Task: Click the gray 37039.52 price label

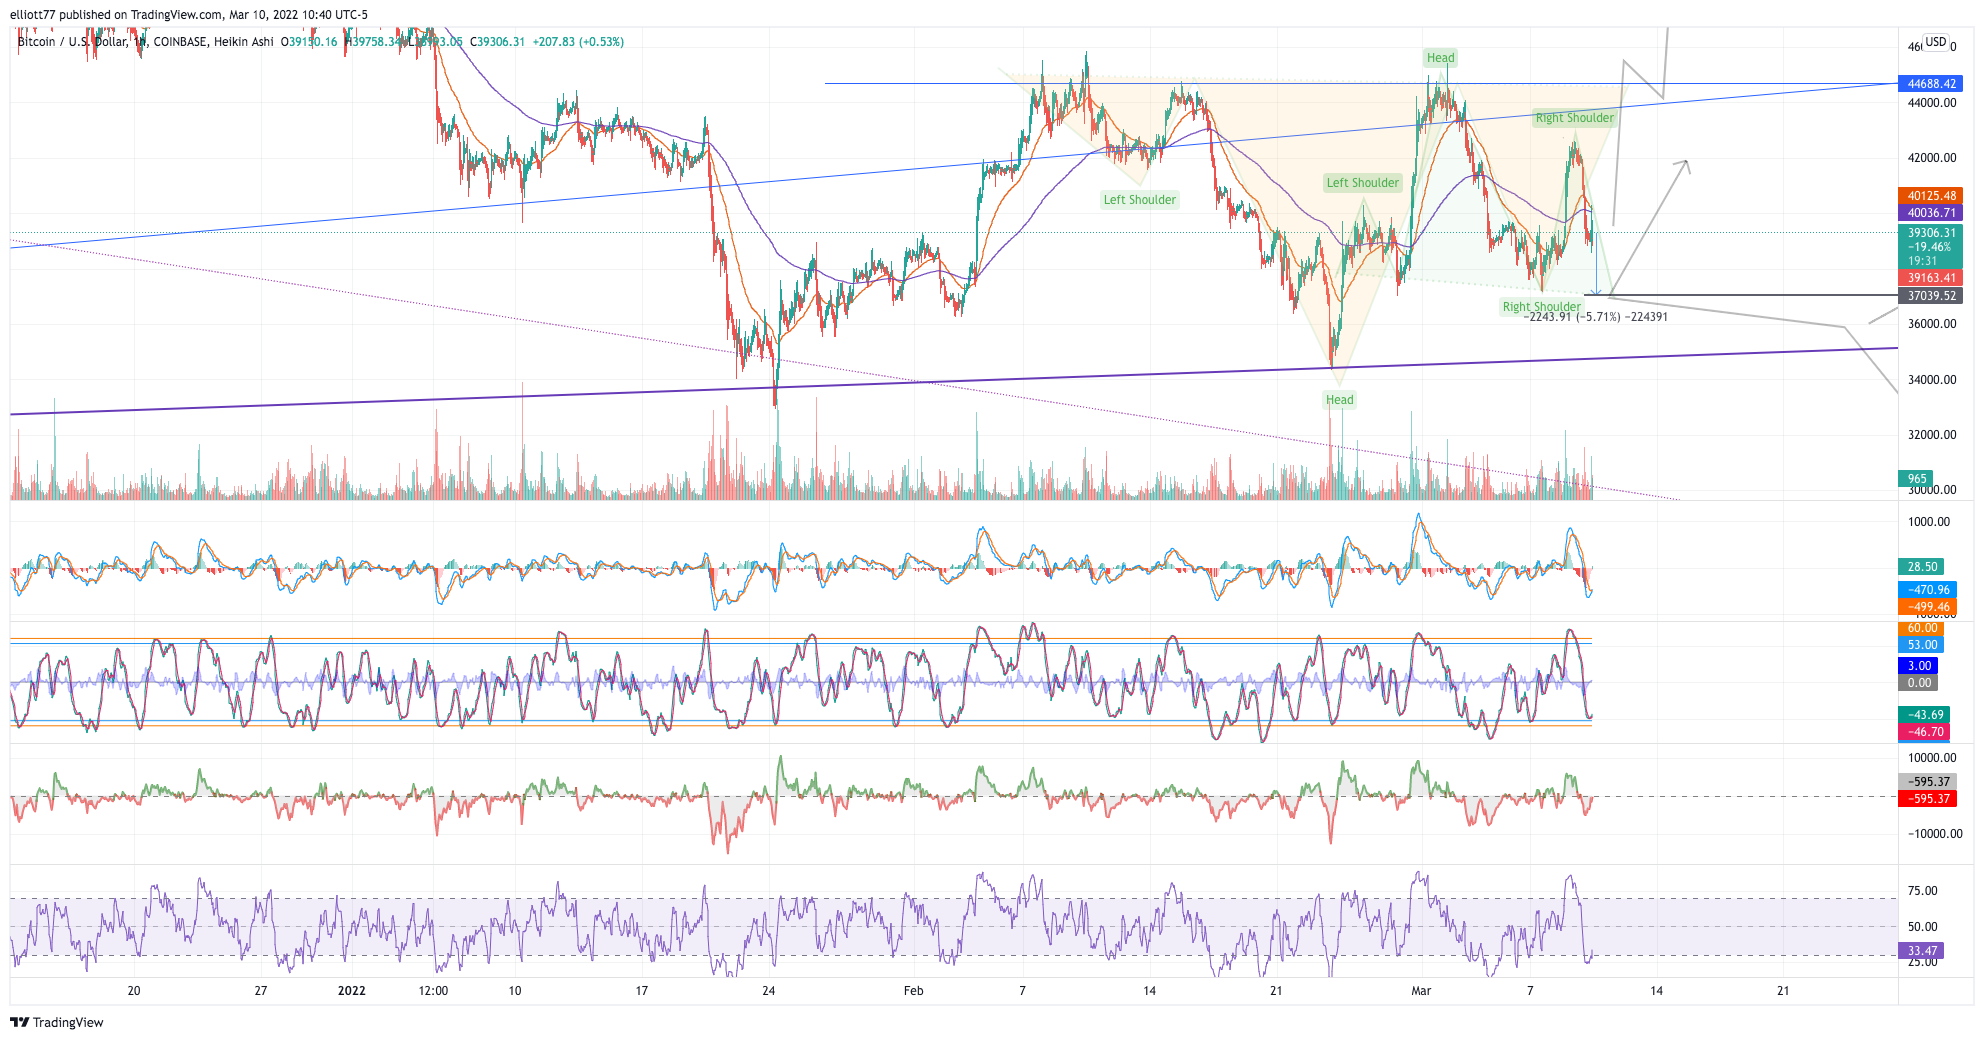Action: 1931,296
